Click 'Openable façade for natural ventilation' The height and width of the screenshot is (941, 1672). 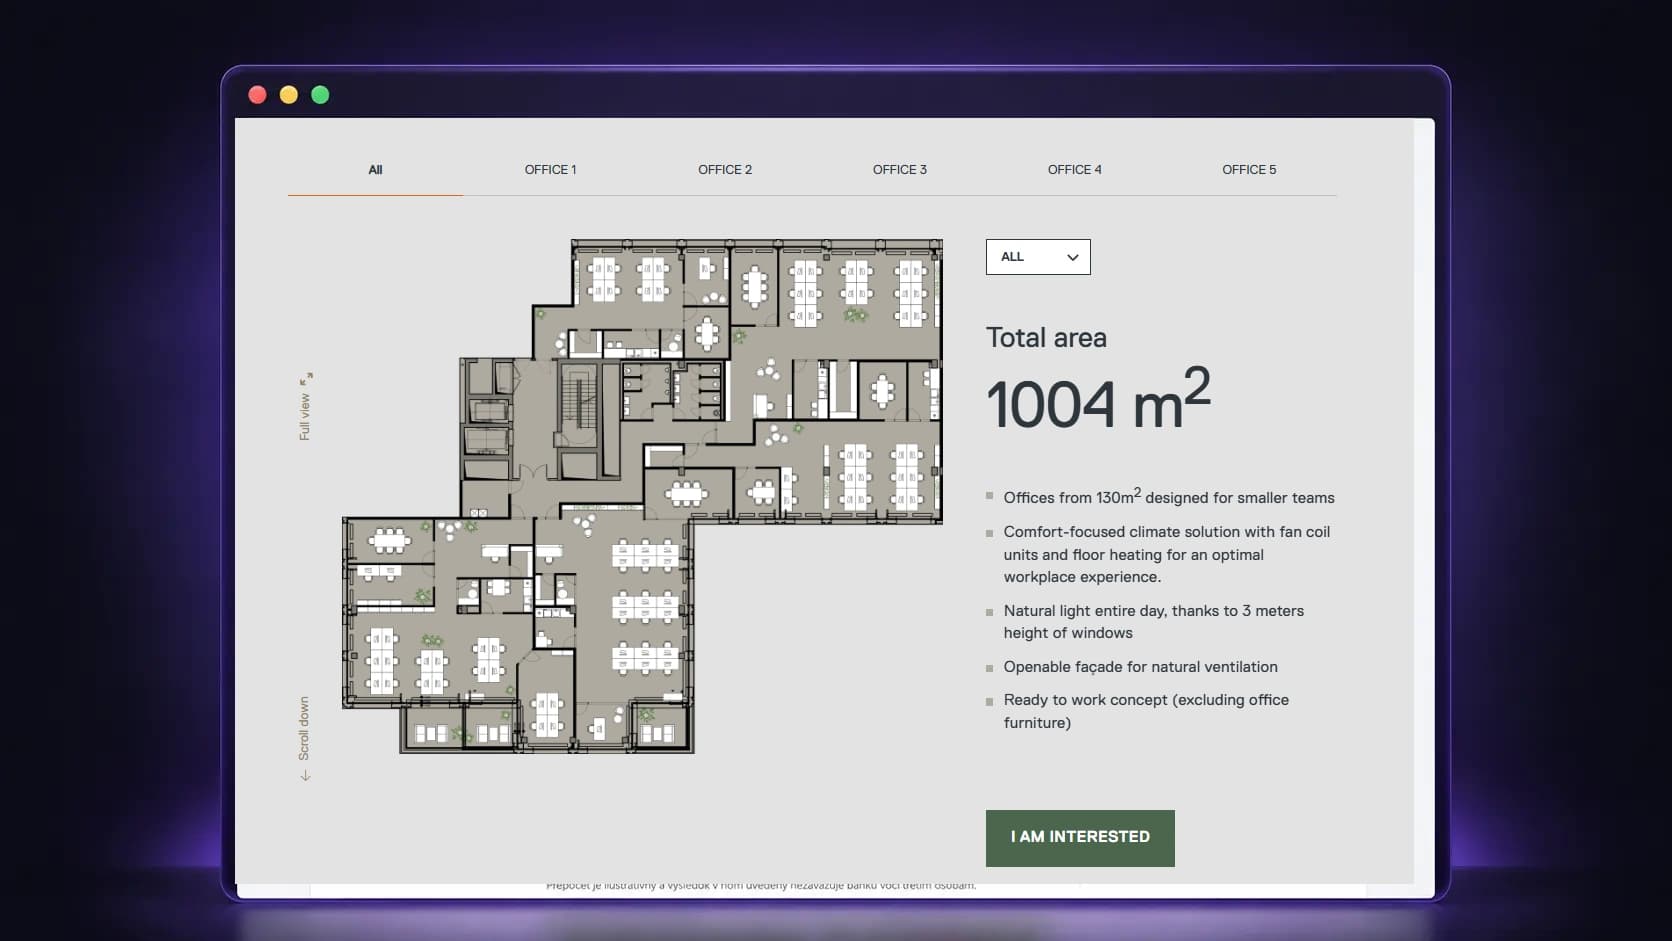click(x=1140, y=667)
